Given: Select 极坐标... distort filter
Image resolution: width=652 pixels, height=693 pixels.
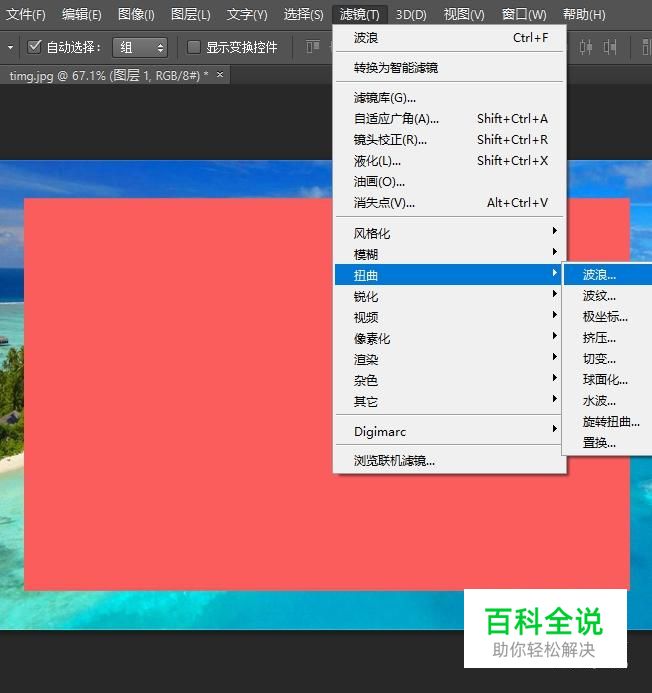Looking at the screenshot, I should (608, 316).
